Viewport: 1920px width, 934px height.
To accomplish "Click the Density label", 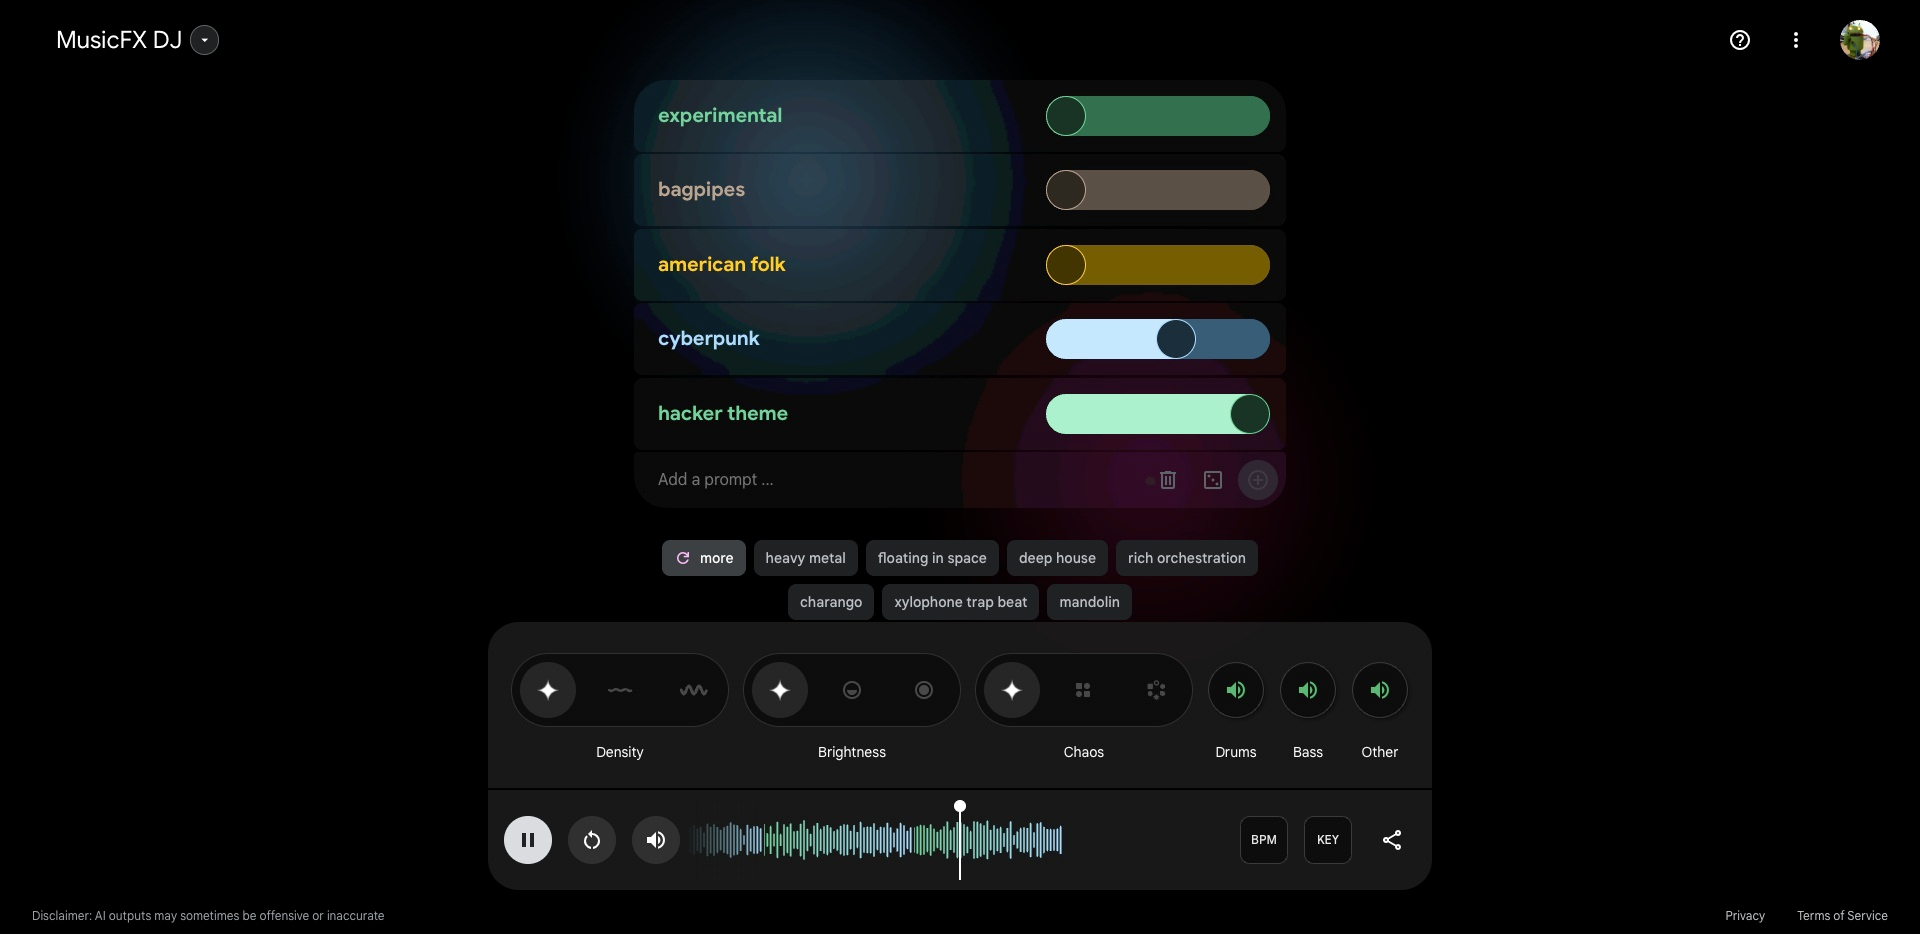I will [620, 752].
